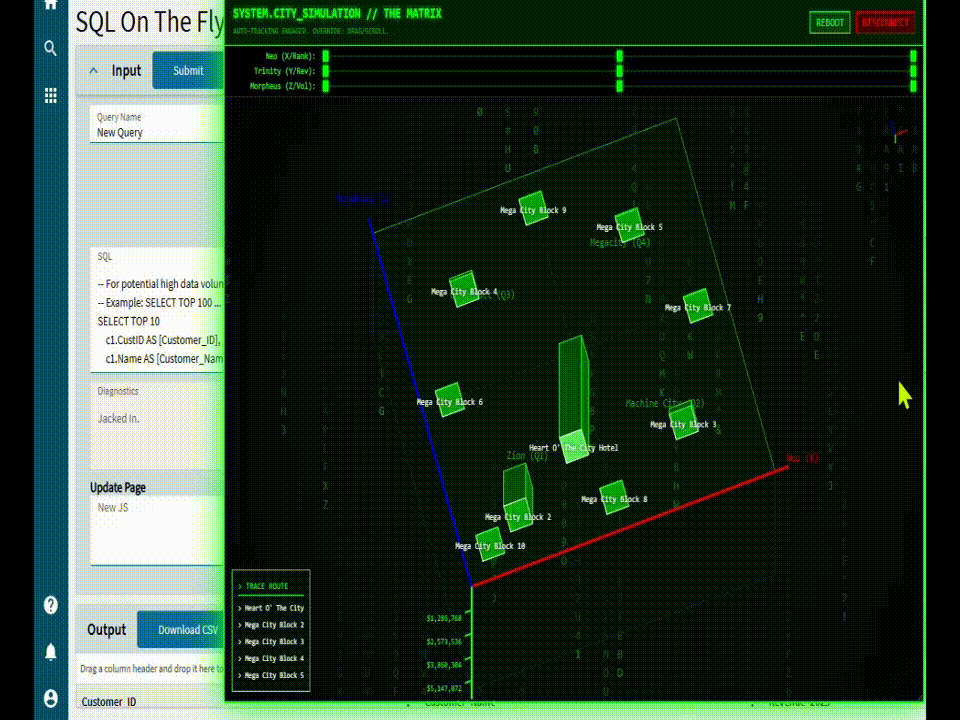Click inside the SQL editor text area
Image resolution: width=960 pixels, height=720 pixels.
(157, 310)
